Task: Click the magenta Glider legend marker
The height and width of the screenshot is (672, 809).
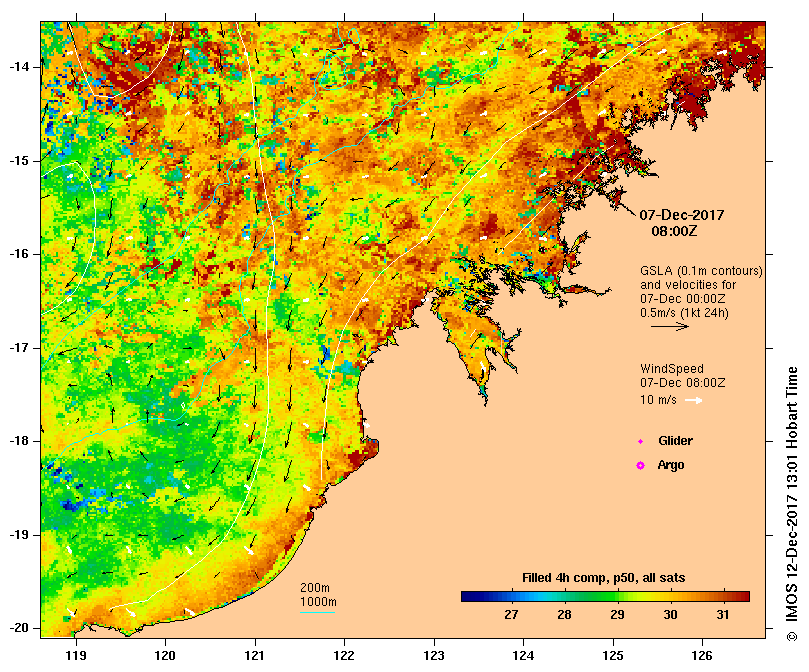Action: [640, 442]
